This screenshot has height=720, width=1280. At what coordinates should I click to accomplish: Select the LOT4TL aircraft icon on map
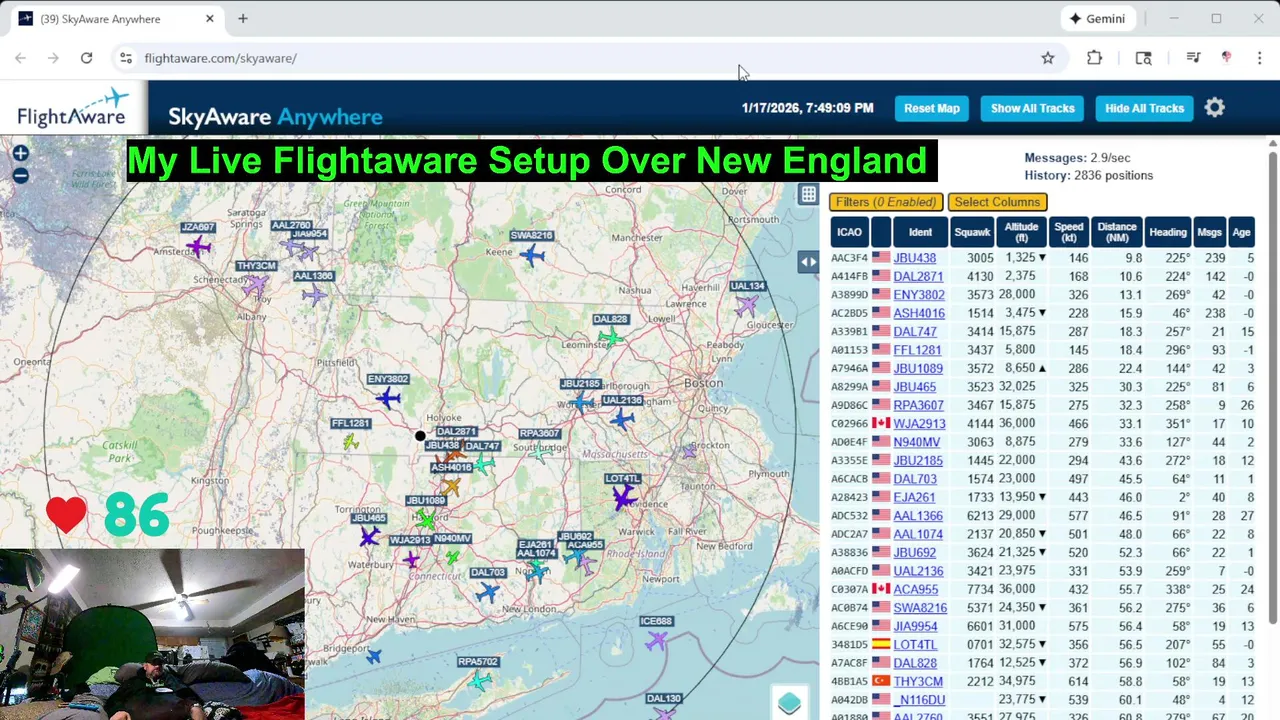click(x=624, y=497)
